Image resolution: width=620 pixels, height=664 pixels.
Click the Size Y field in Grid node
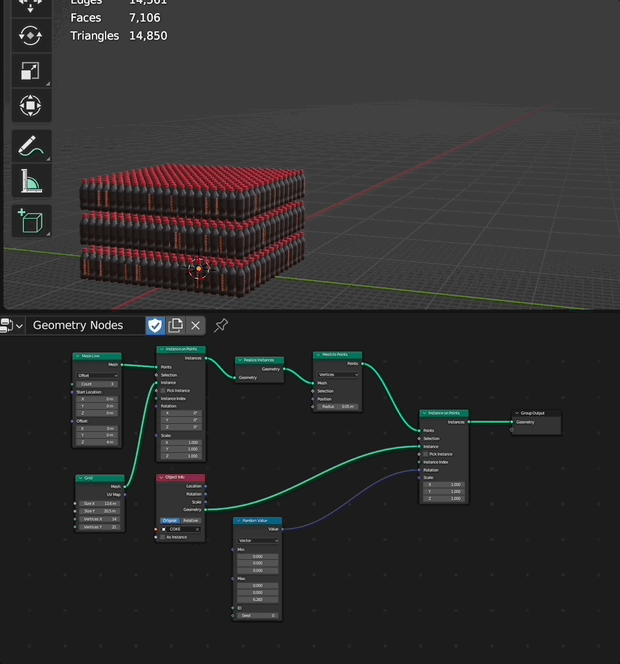click(100, 511)
